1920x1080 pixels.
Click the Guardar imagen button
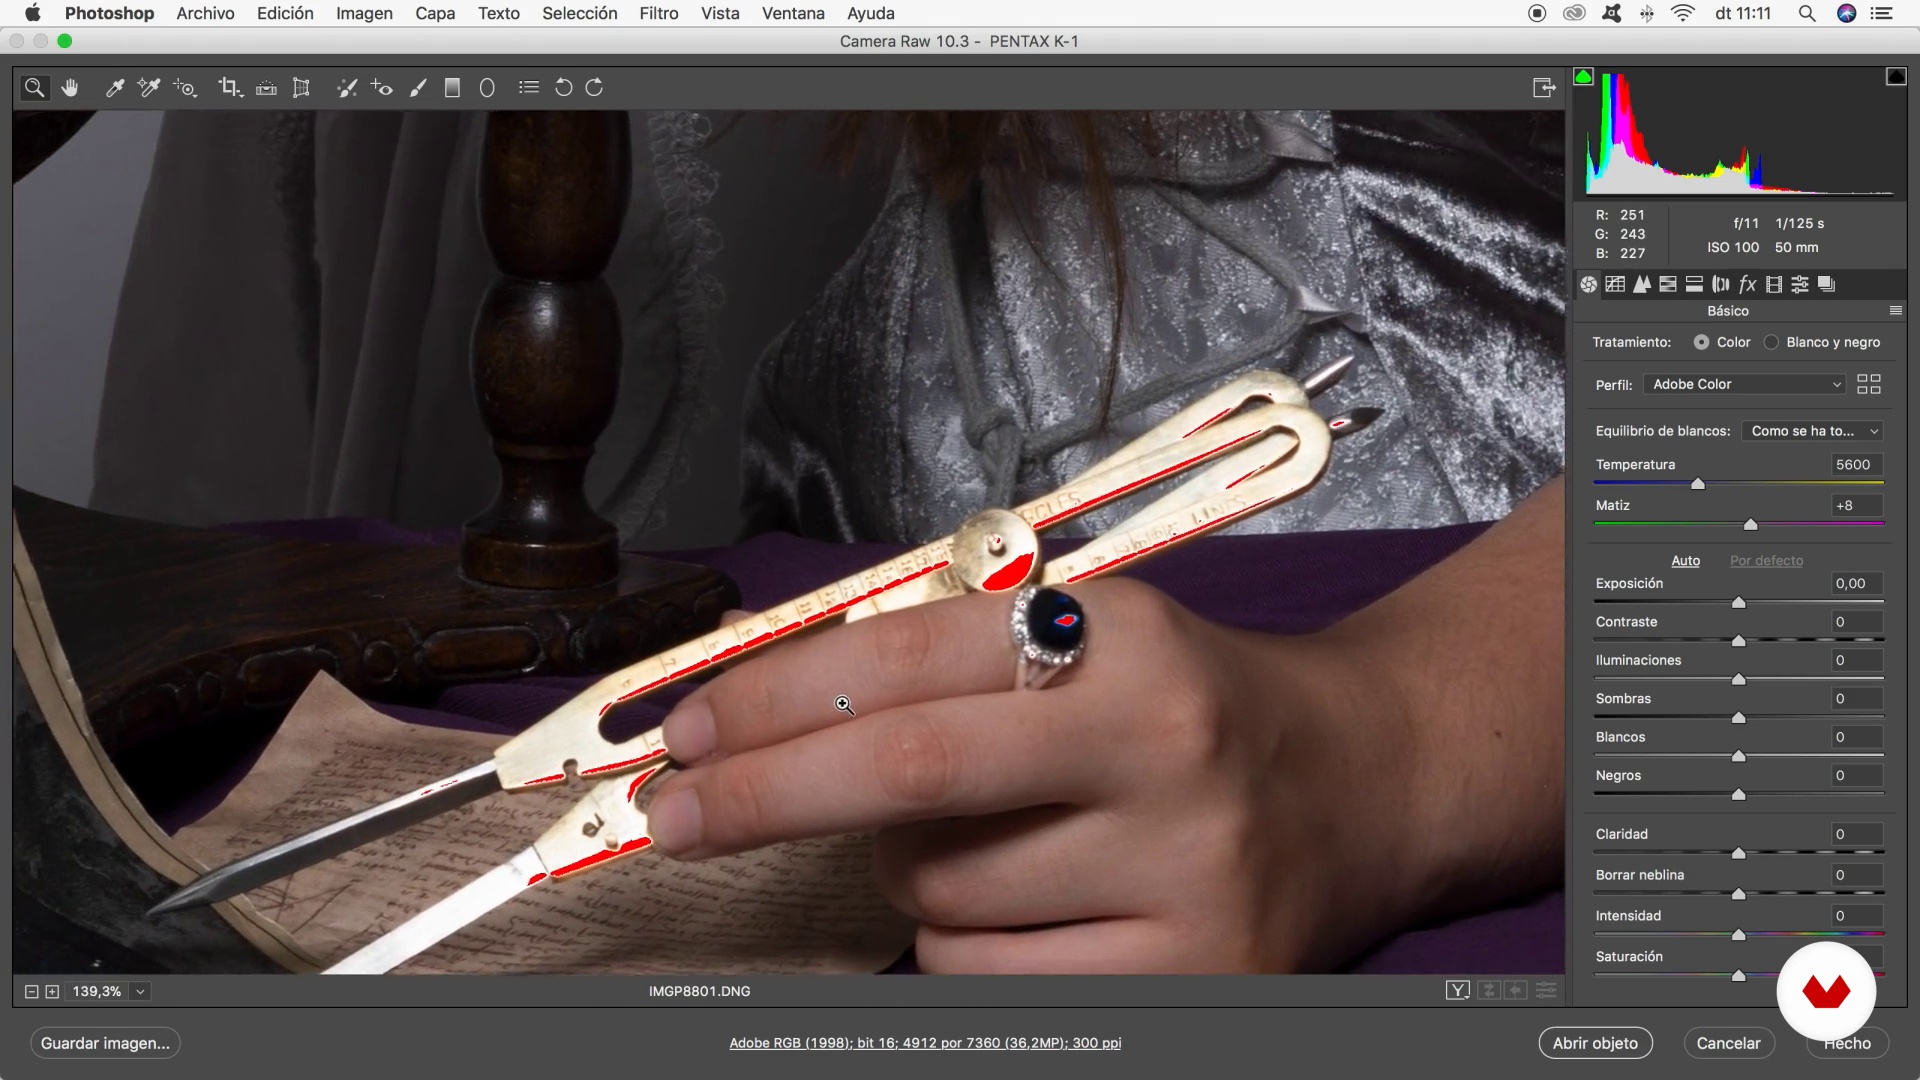pos(105,1043)
